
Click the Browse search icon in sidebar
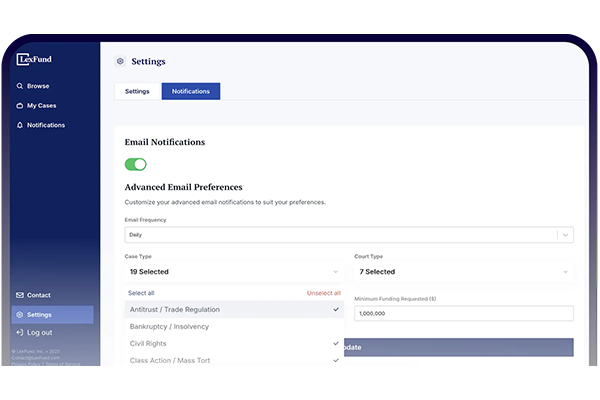click(x=20, y=86)
